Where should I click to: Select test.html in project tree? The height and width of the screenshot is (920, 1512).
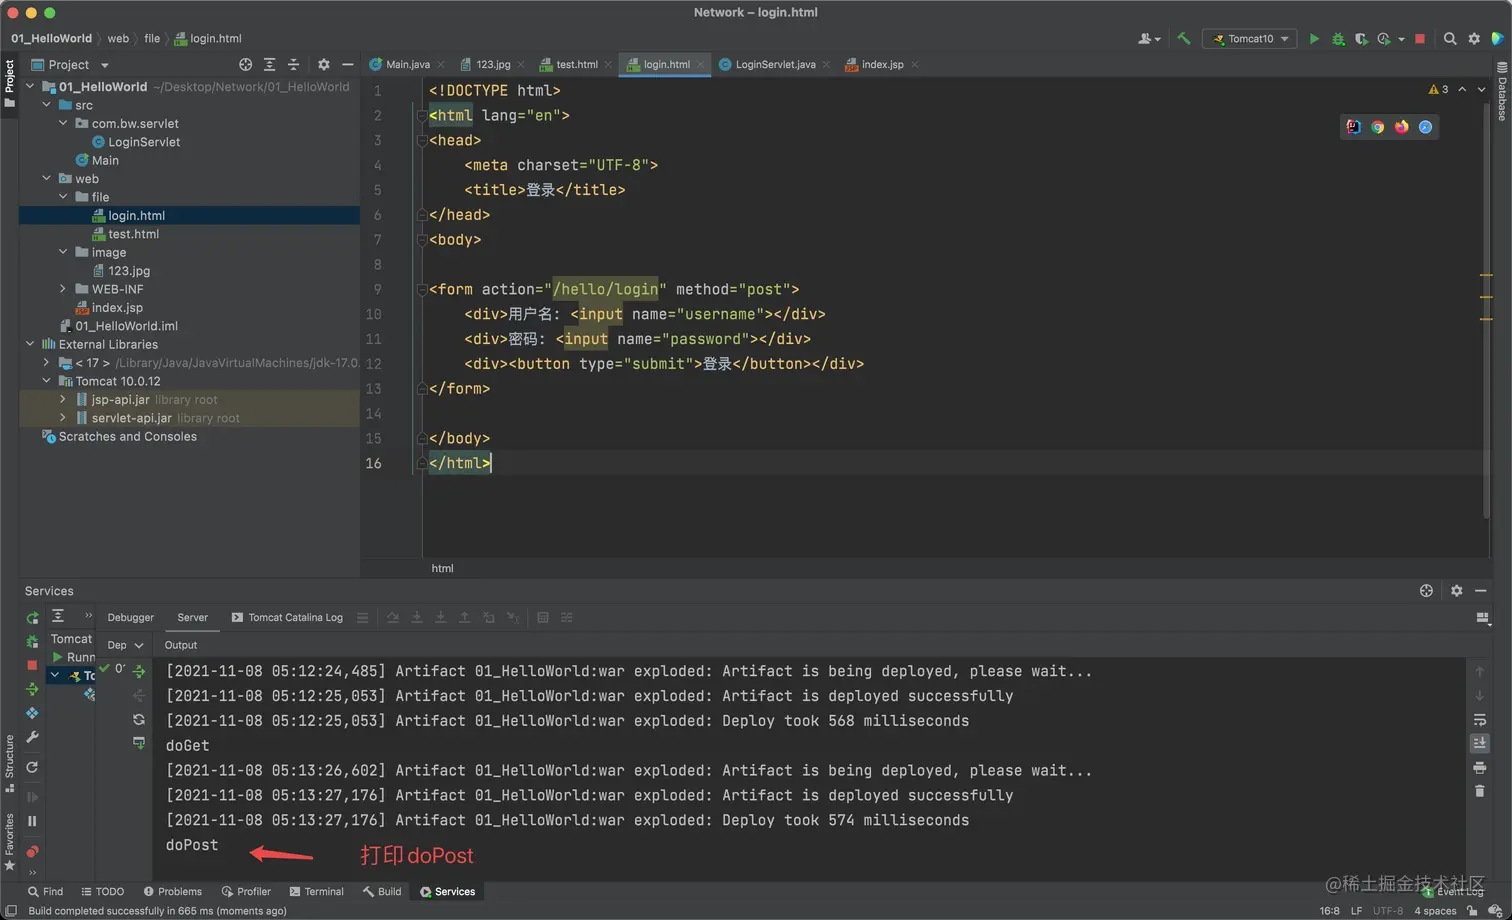pos(133,234)
